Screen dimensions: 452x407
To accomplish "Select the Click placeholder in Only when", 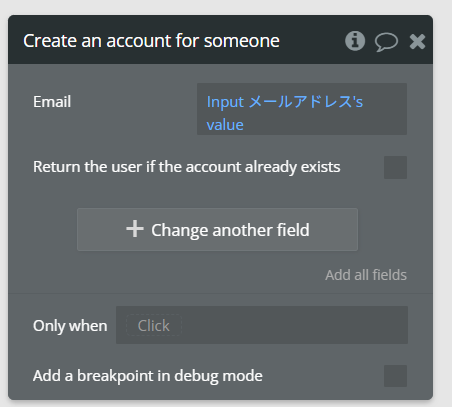I will coord(154,325).
